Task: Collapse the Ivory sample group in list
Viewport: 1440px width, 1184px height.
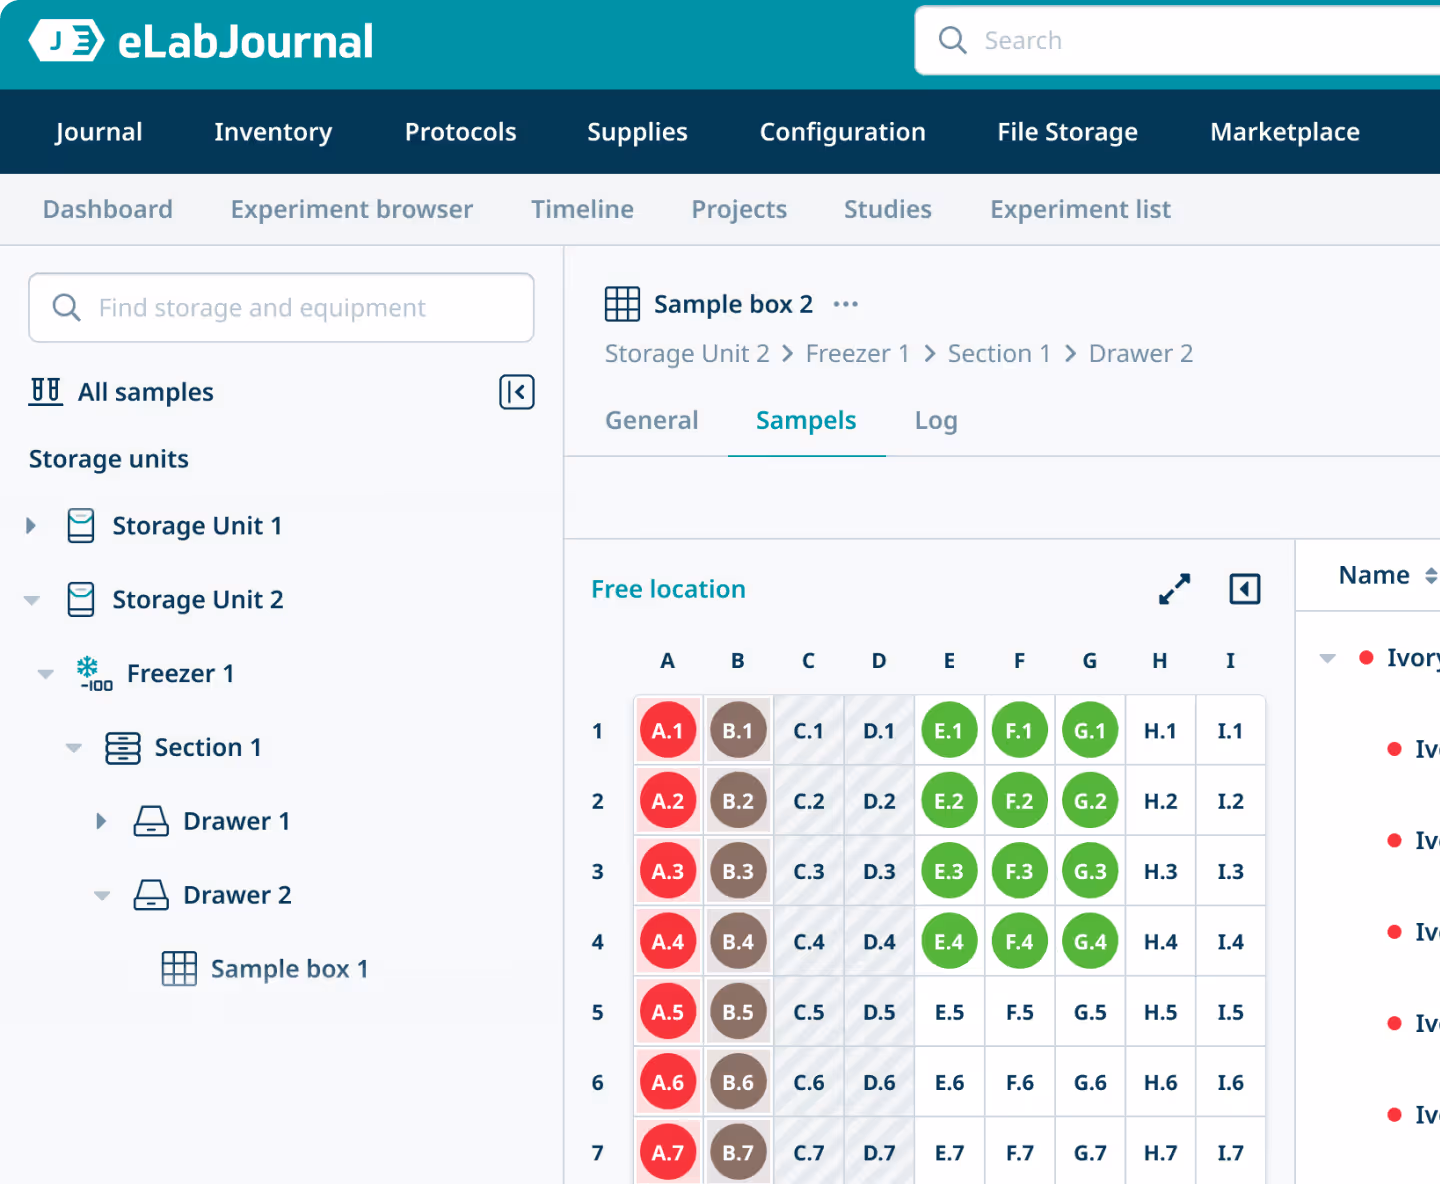Action: click(1328, 658)
